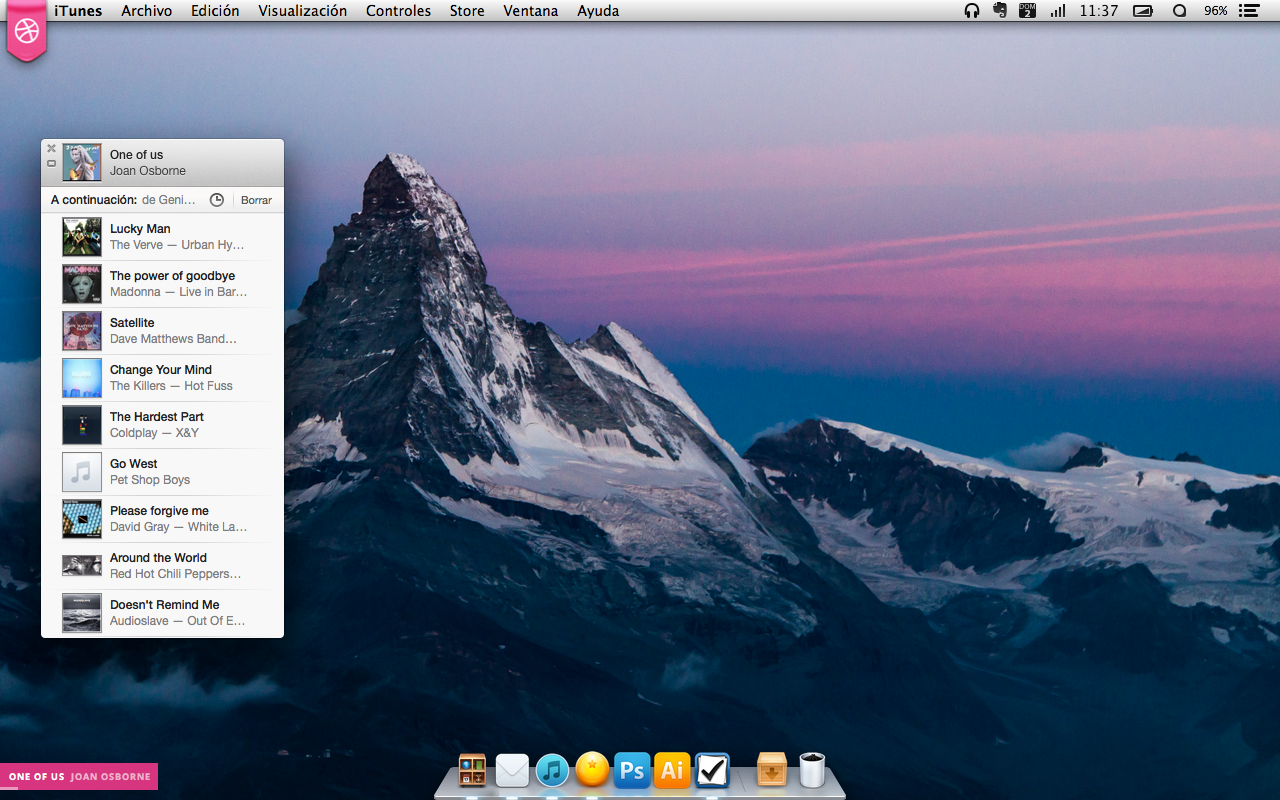Click the Doesn't Remind Me album cover
This screenshot has height=800, width=1280.
coord(82,613)
